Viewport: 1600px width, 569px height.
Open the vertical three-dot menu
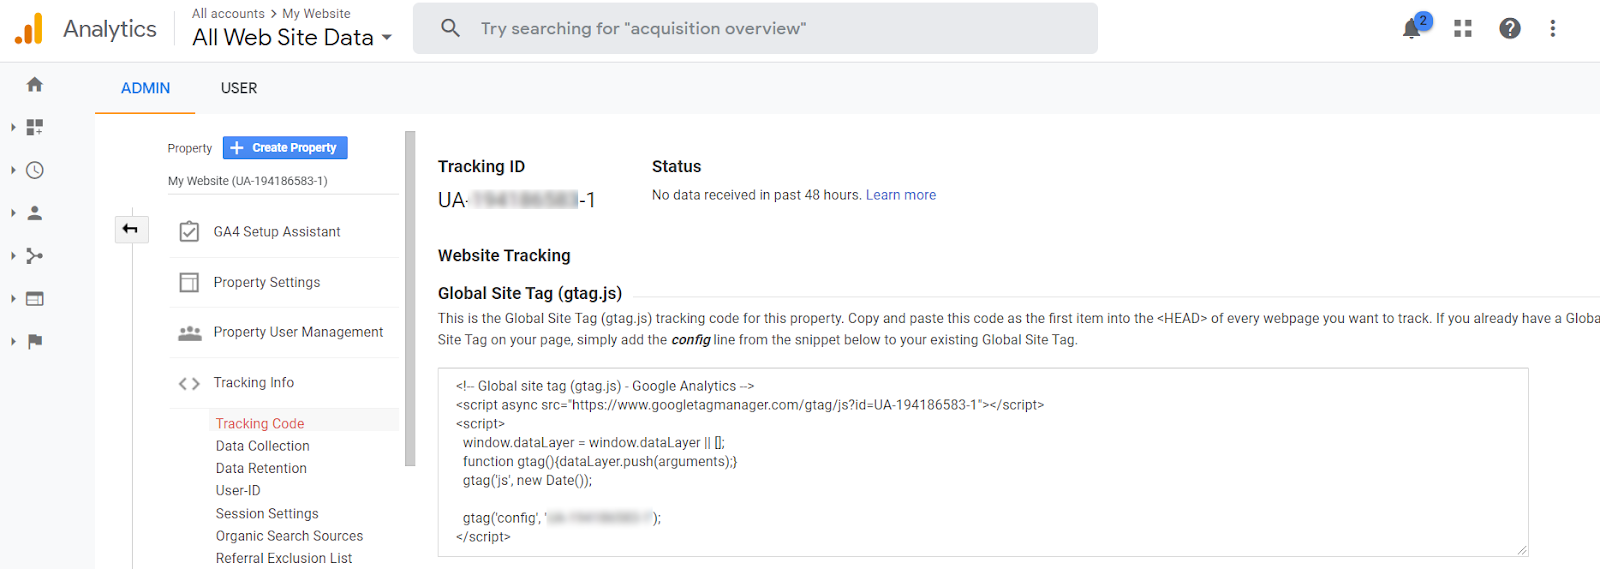pos(1553,29)
